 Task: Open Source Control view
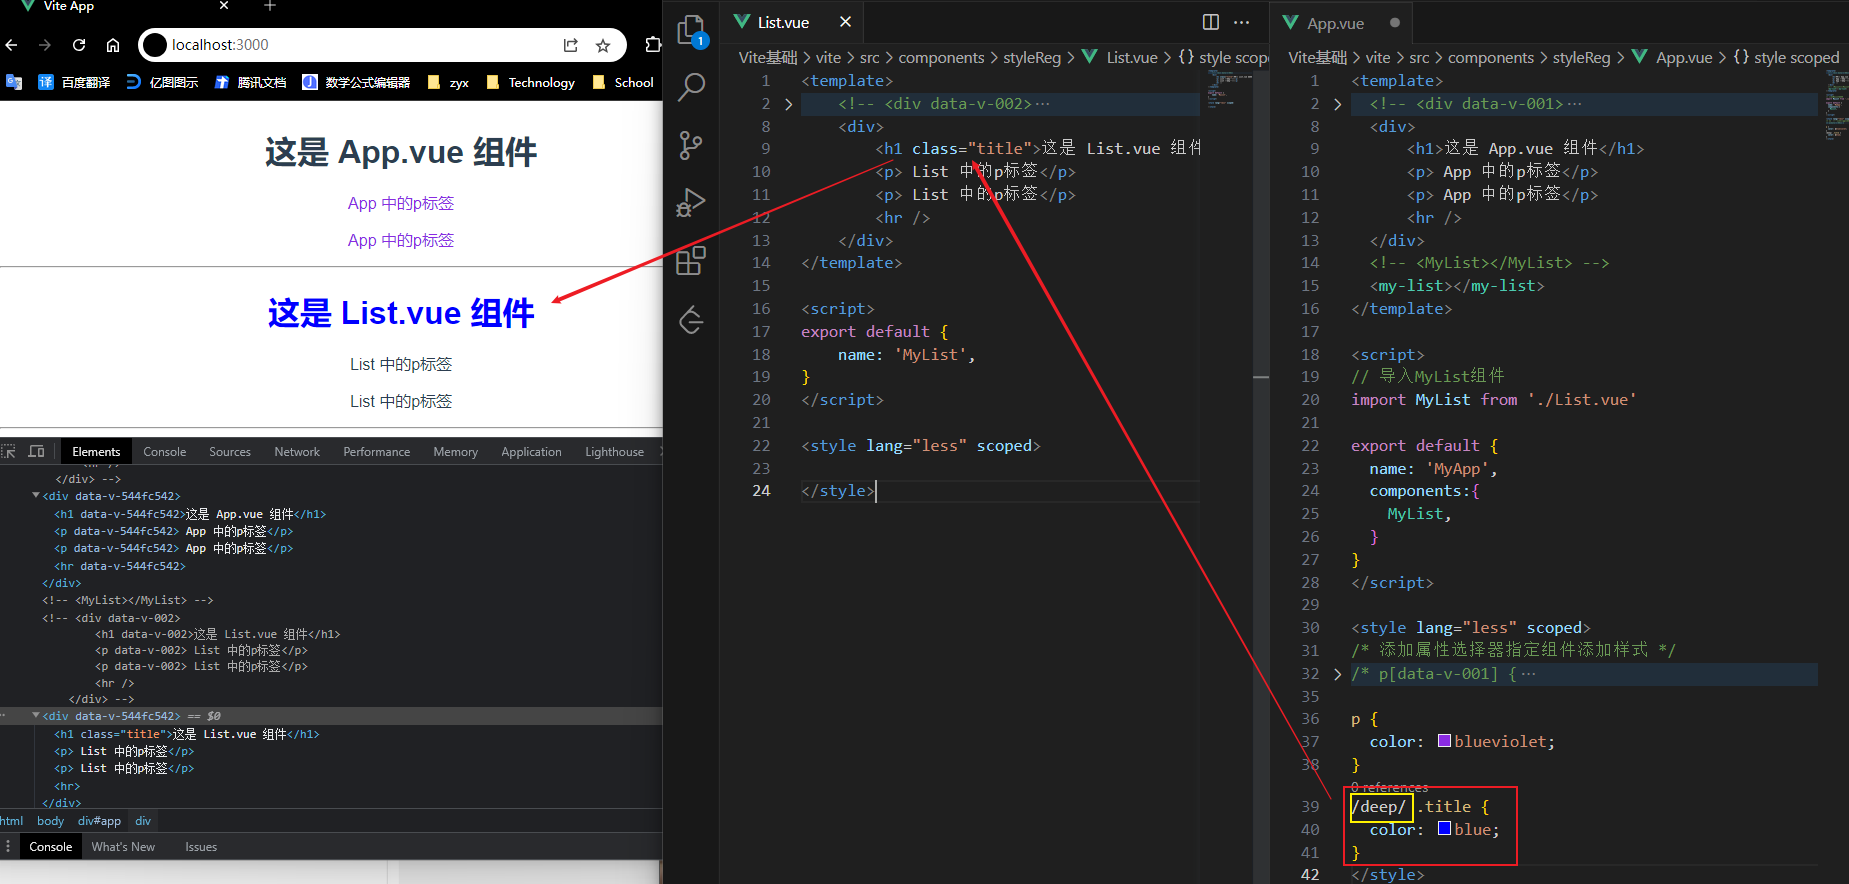point(691,146)
